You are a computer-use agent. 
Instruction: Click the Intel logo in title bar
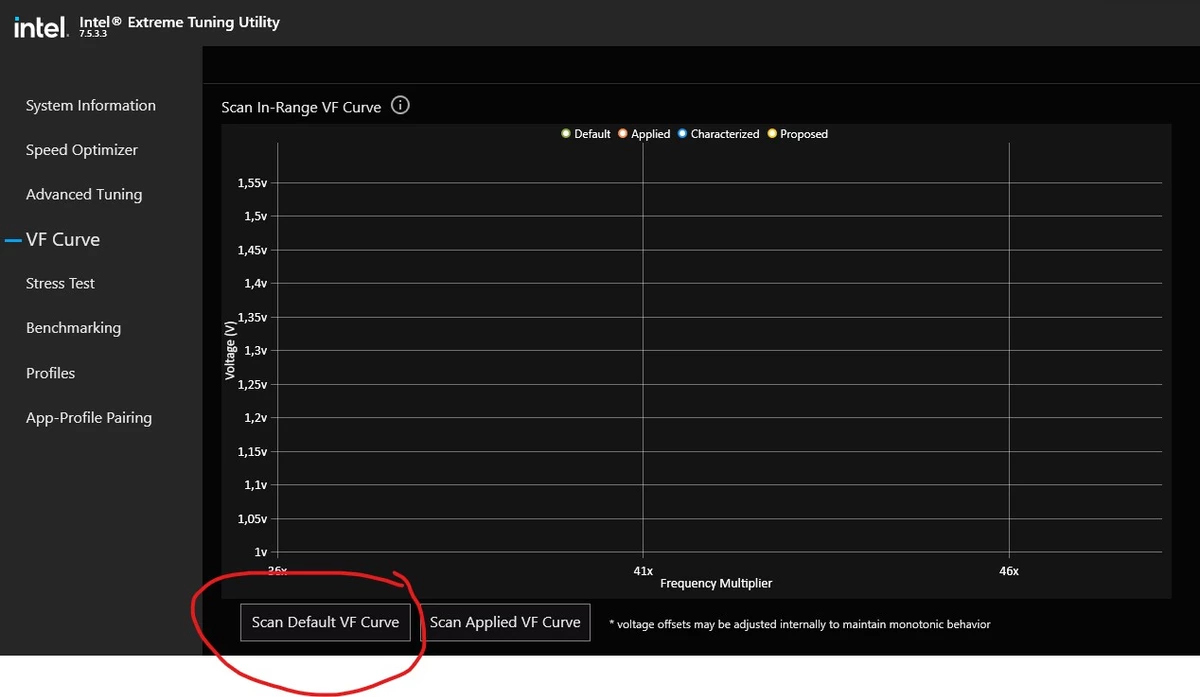pos(40,28)
